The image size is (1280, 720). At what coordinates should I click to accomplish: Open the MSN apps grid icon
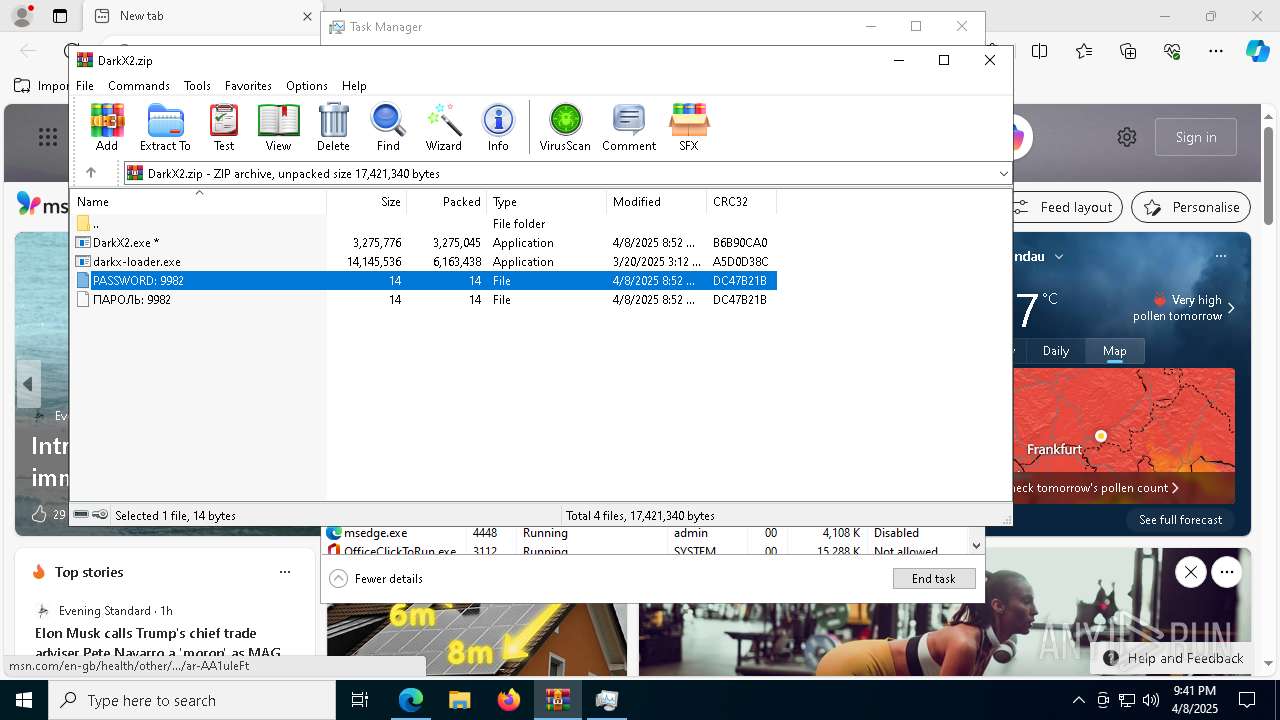click(x=48, y=138)
